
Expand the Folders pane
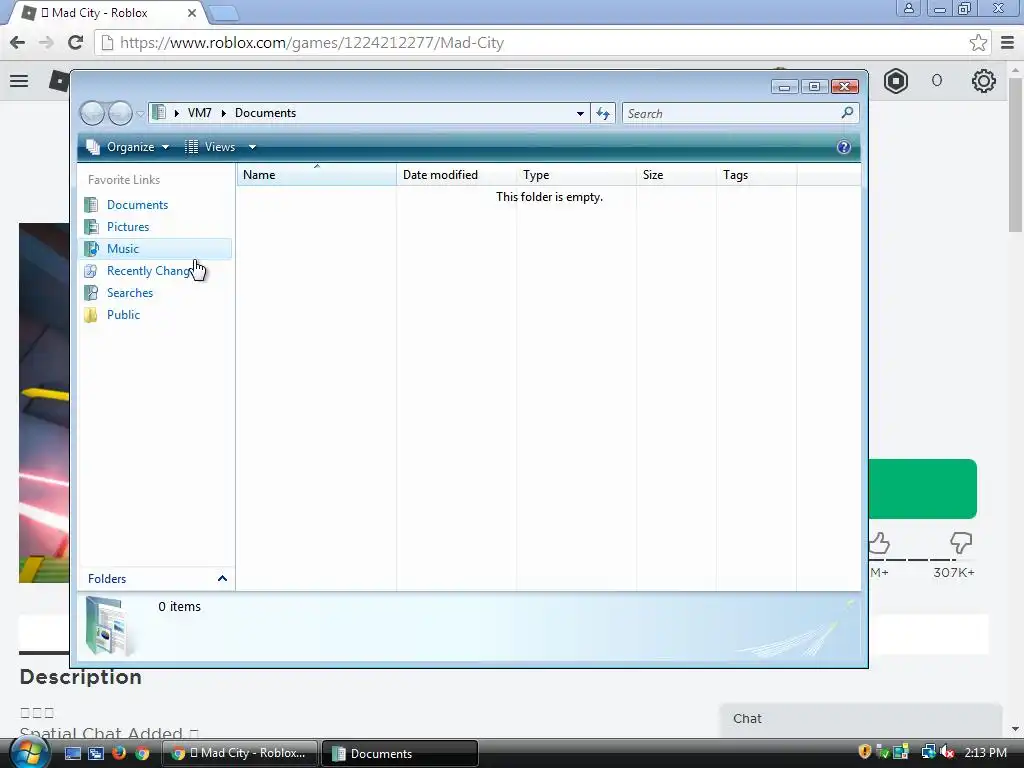[157, 579]
